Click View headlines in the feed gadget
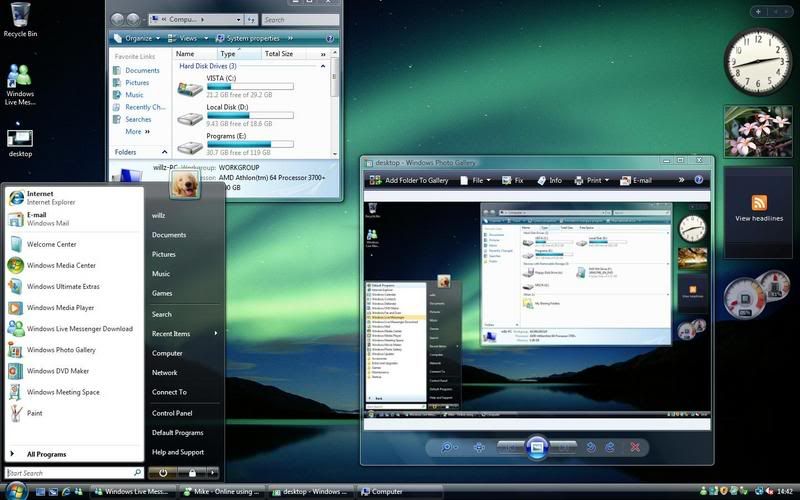The height and width of the screenshot is (500, 800). [759, 218]
